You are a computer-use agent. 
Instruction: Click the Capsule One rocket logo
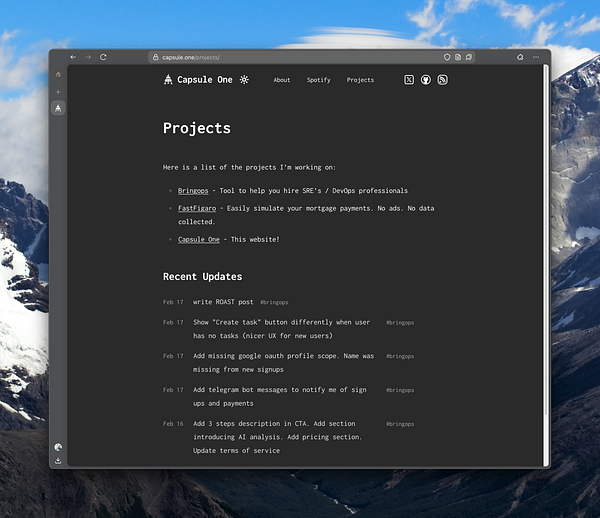[168, 80]
